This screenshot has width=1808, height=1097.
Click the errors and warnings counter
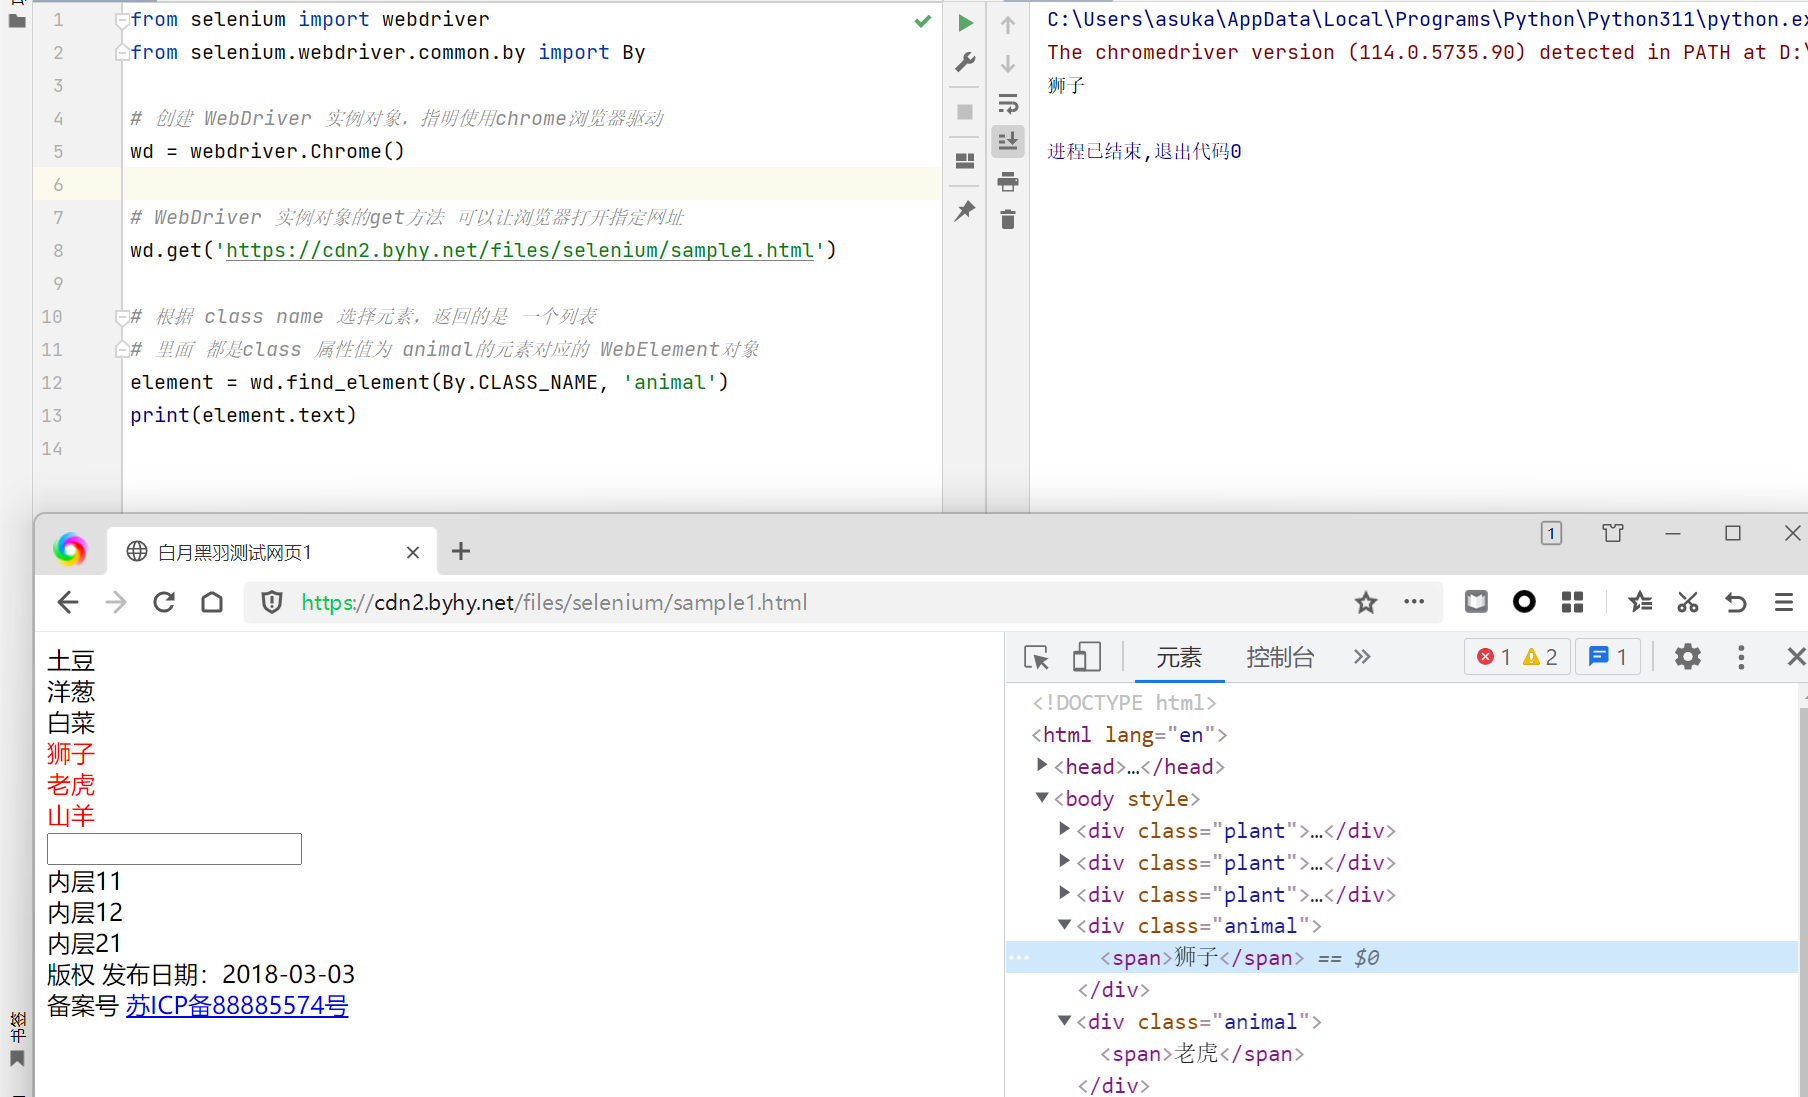(x=1518, y=657)
